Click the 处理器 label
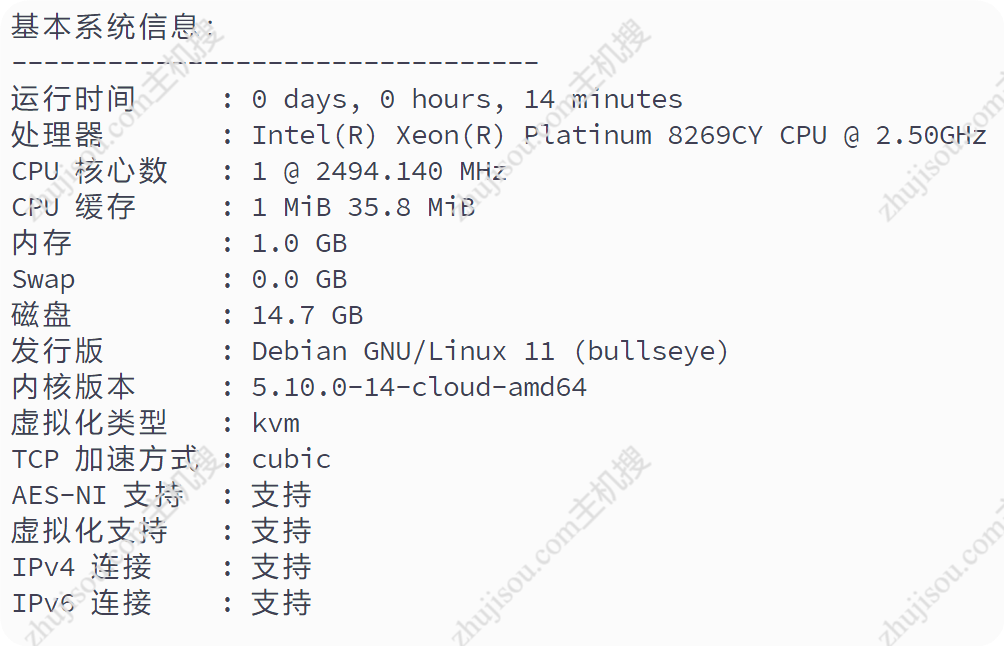This screenshot has height=646, width=1004. [57, 135]
